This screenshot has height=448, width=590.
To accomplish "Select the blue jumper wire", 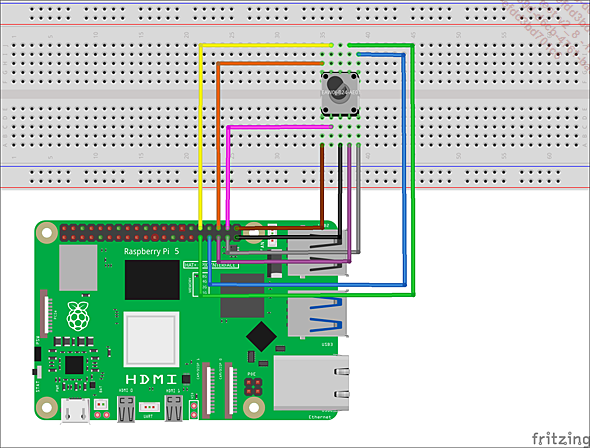I will pos(404,169).
